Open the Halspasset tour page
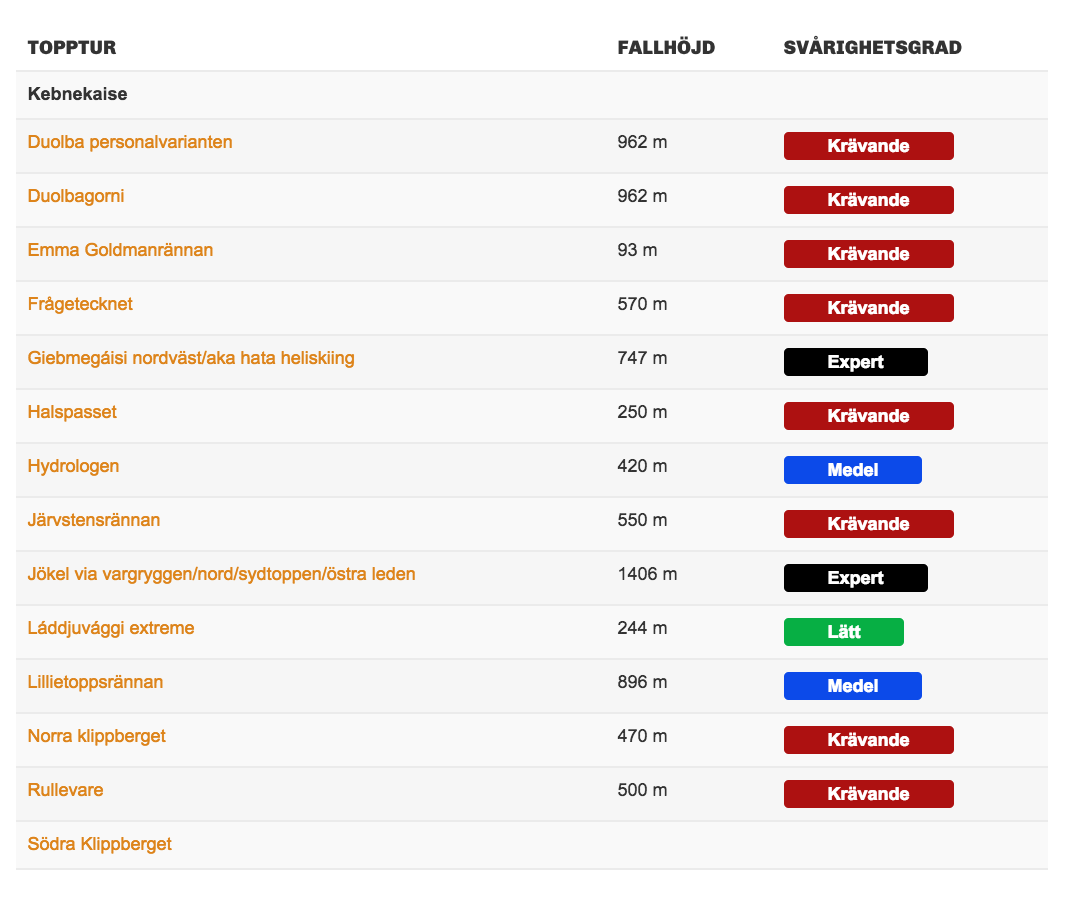 click(72, 412)
